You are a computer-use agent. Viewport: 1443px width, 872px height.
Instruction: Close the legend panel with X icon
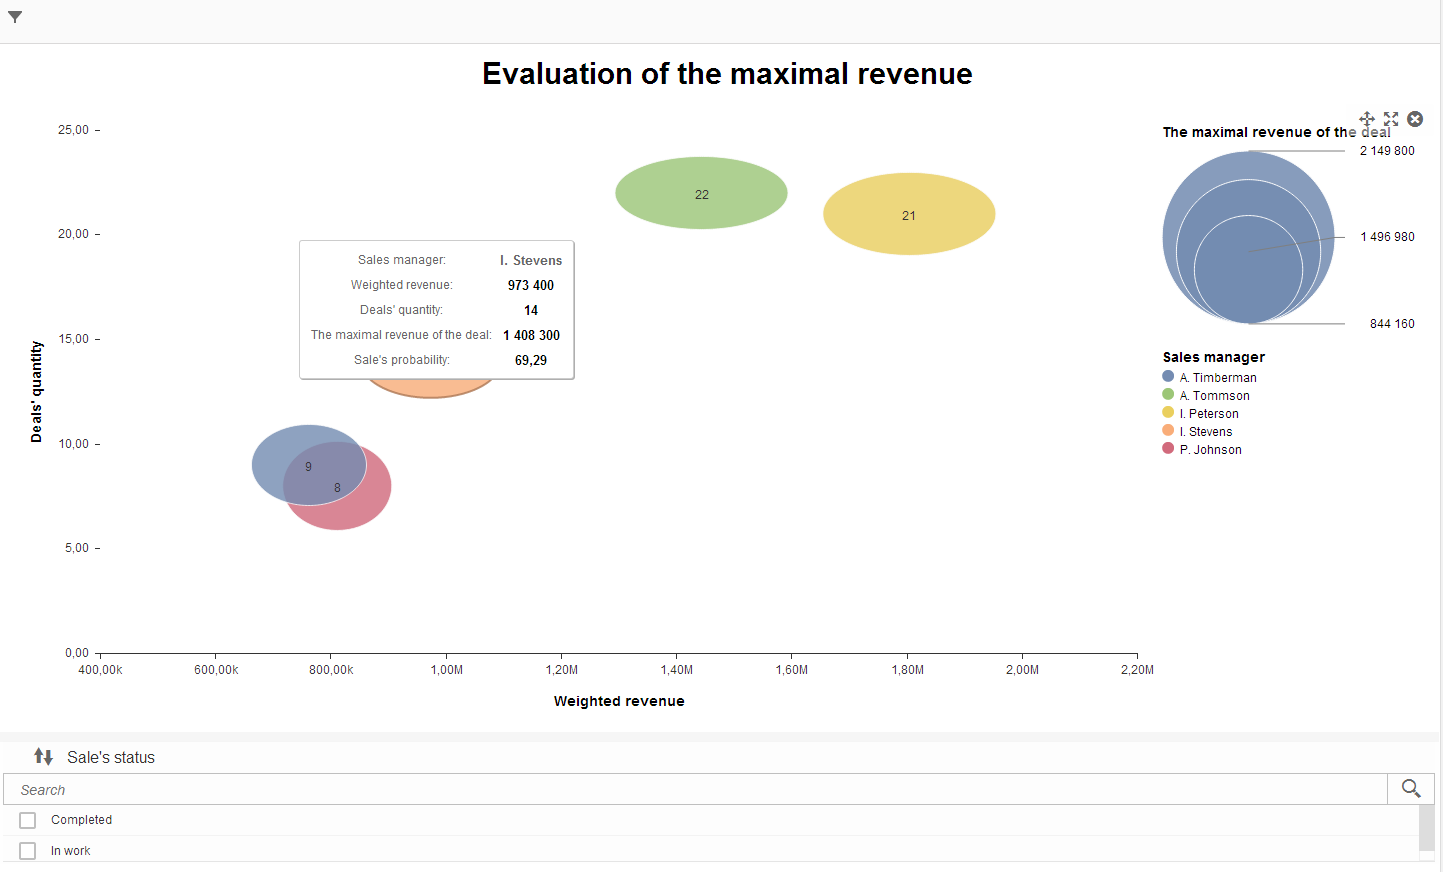[x=1415, y=119]
